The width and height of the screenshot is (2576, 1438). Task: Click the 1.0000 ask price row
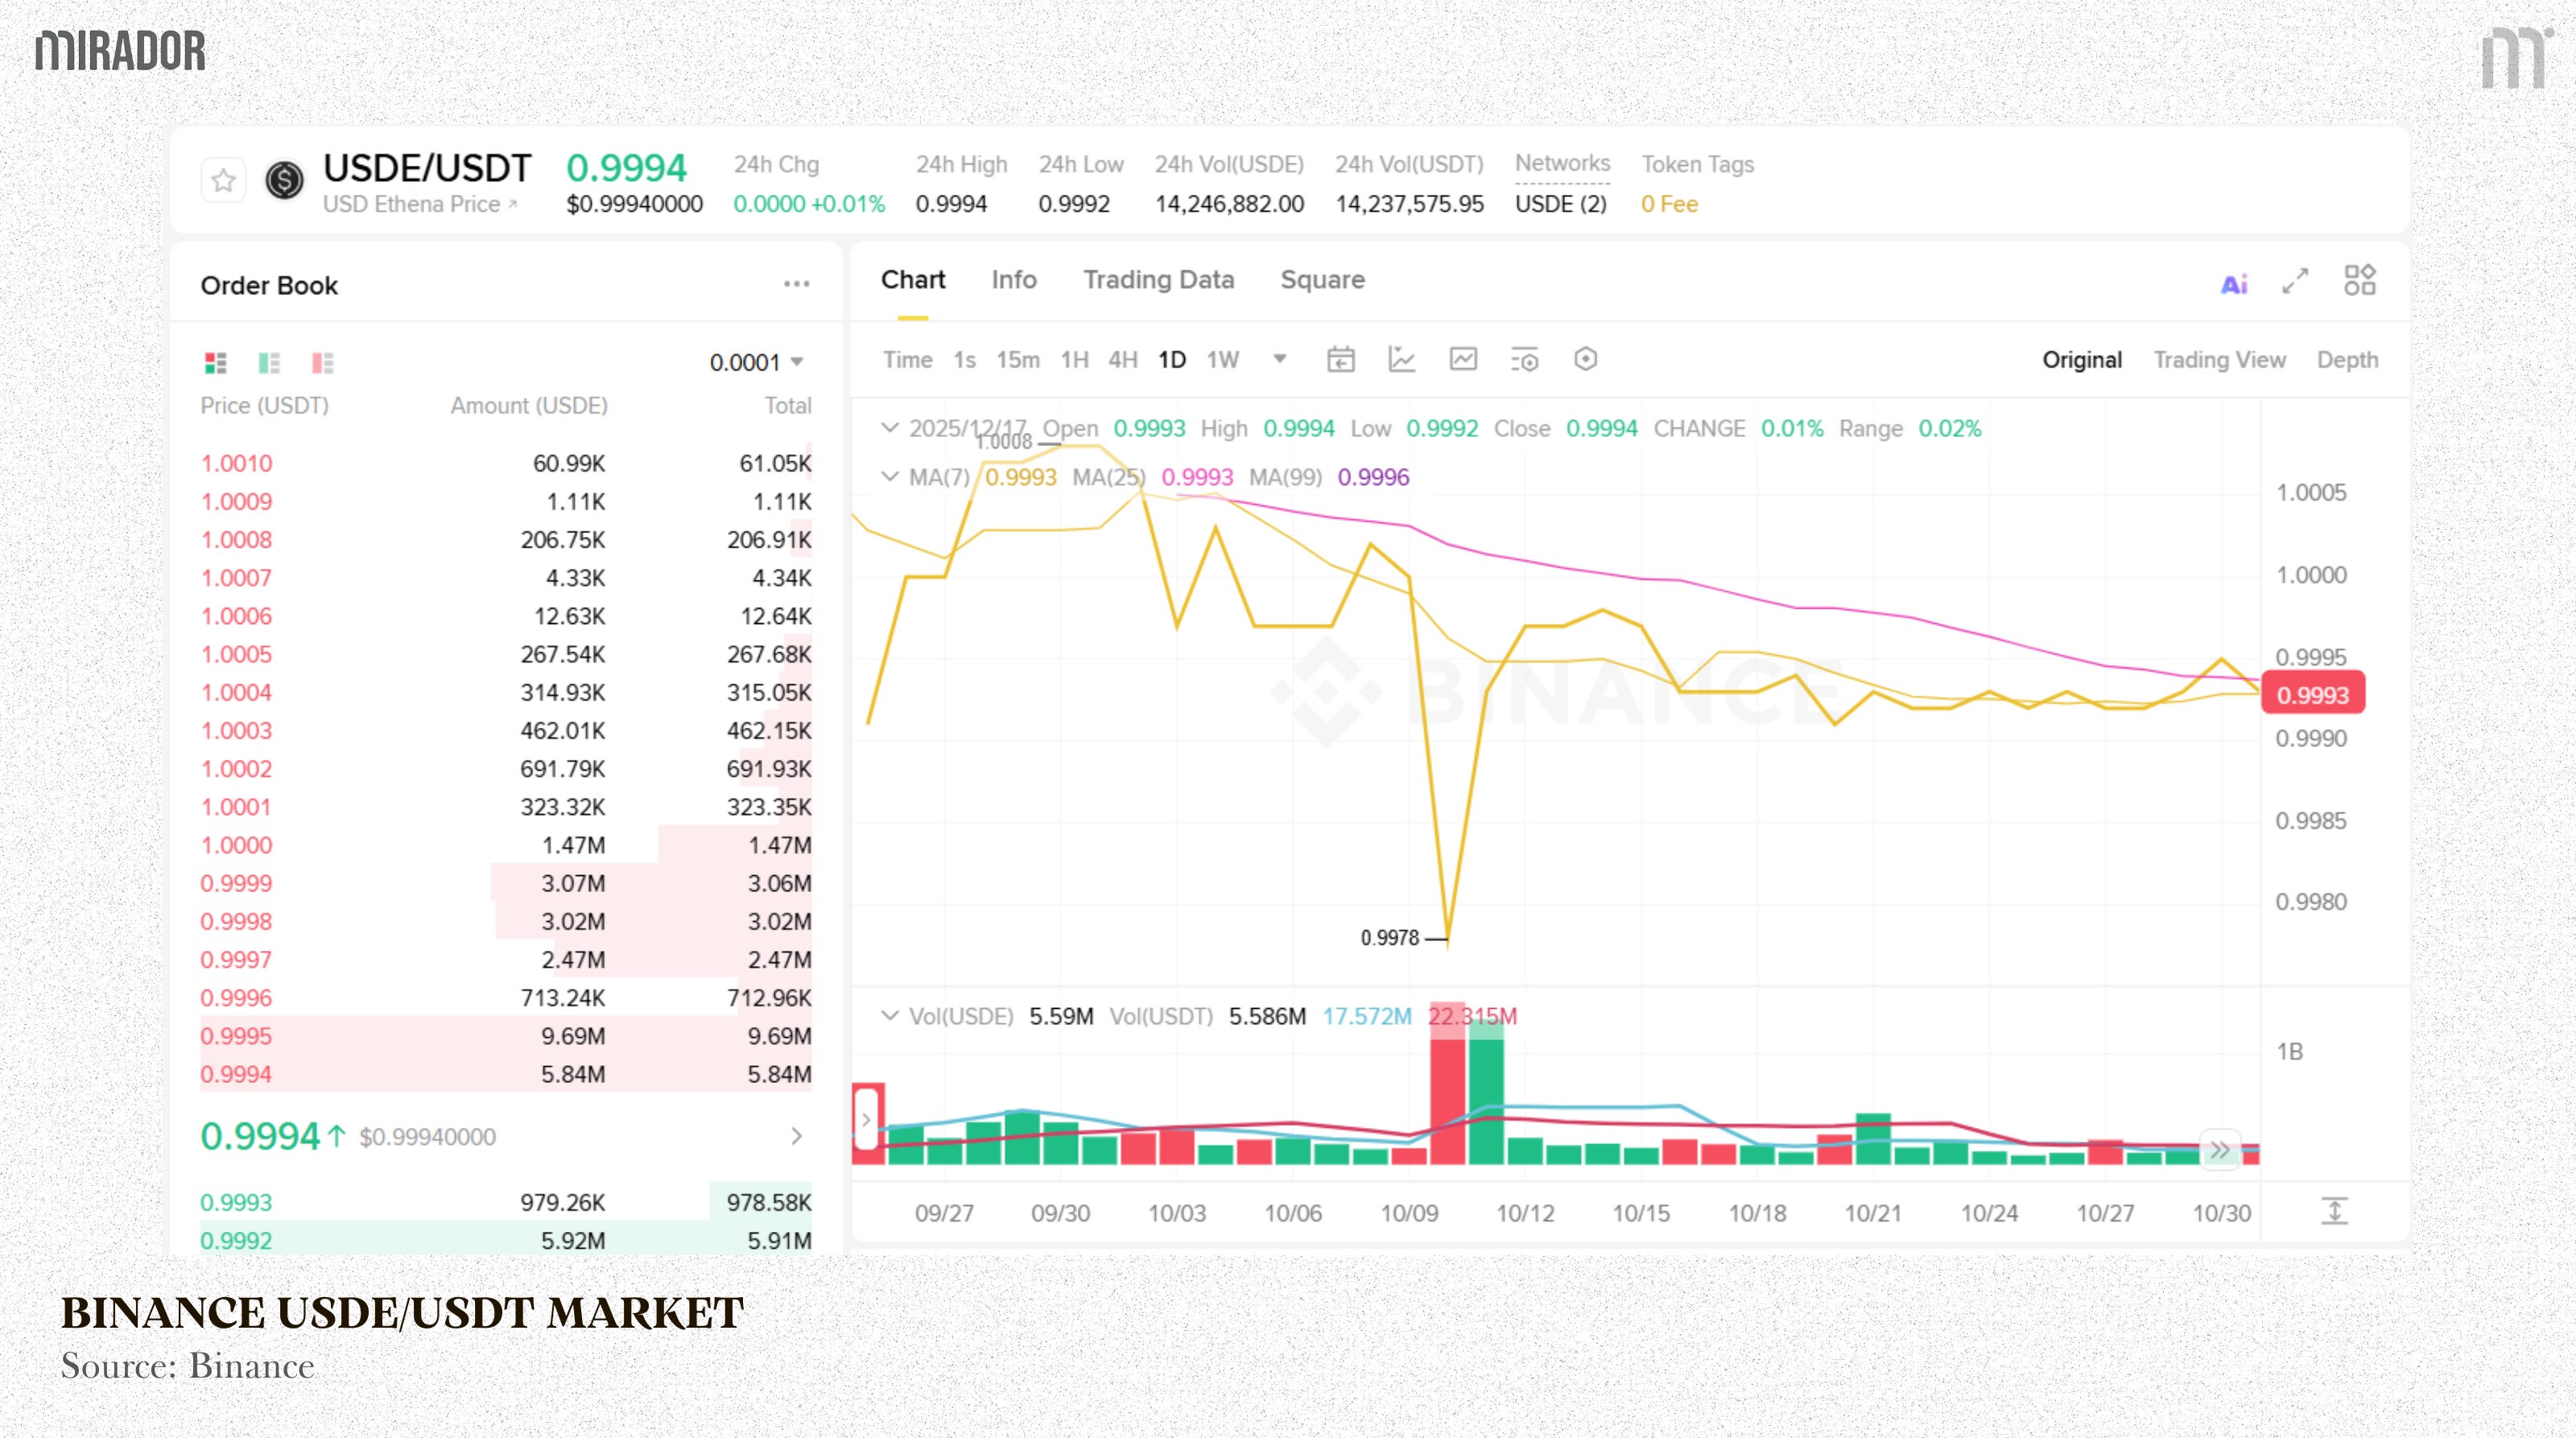[236, 845]
